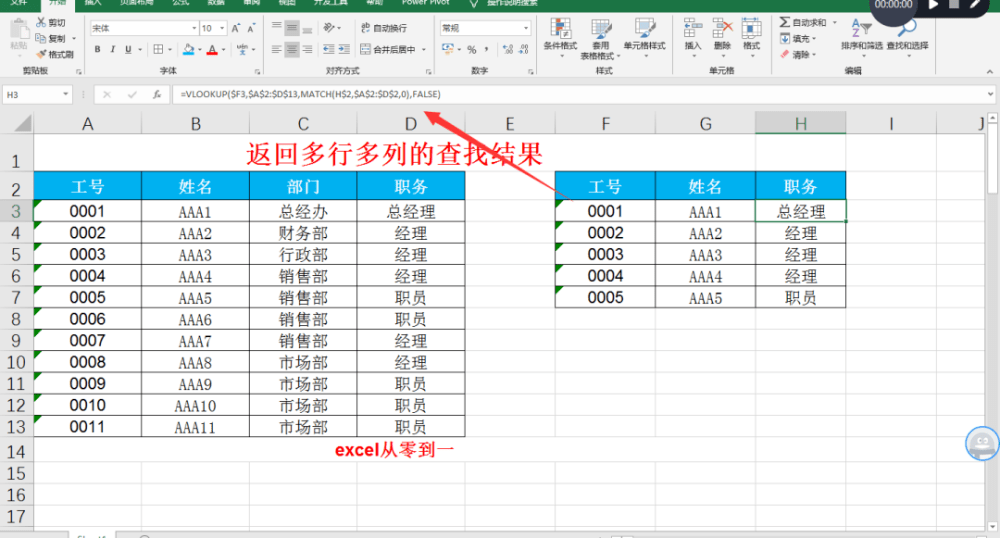Click the Increase Decimal icon
Screen dimensions: 1000x538
click(508, 49)
